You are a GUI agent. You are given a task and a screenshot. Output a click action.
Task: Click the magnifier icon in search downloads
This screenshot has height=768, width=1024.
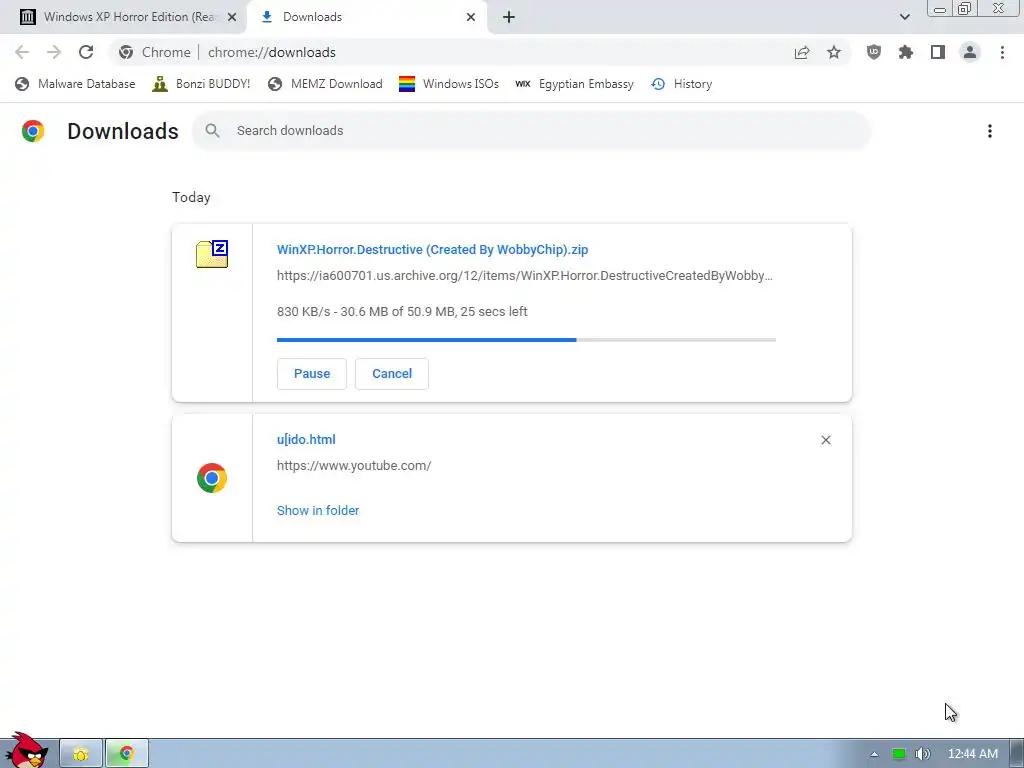pos(212,131)
